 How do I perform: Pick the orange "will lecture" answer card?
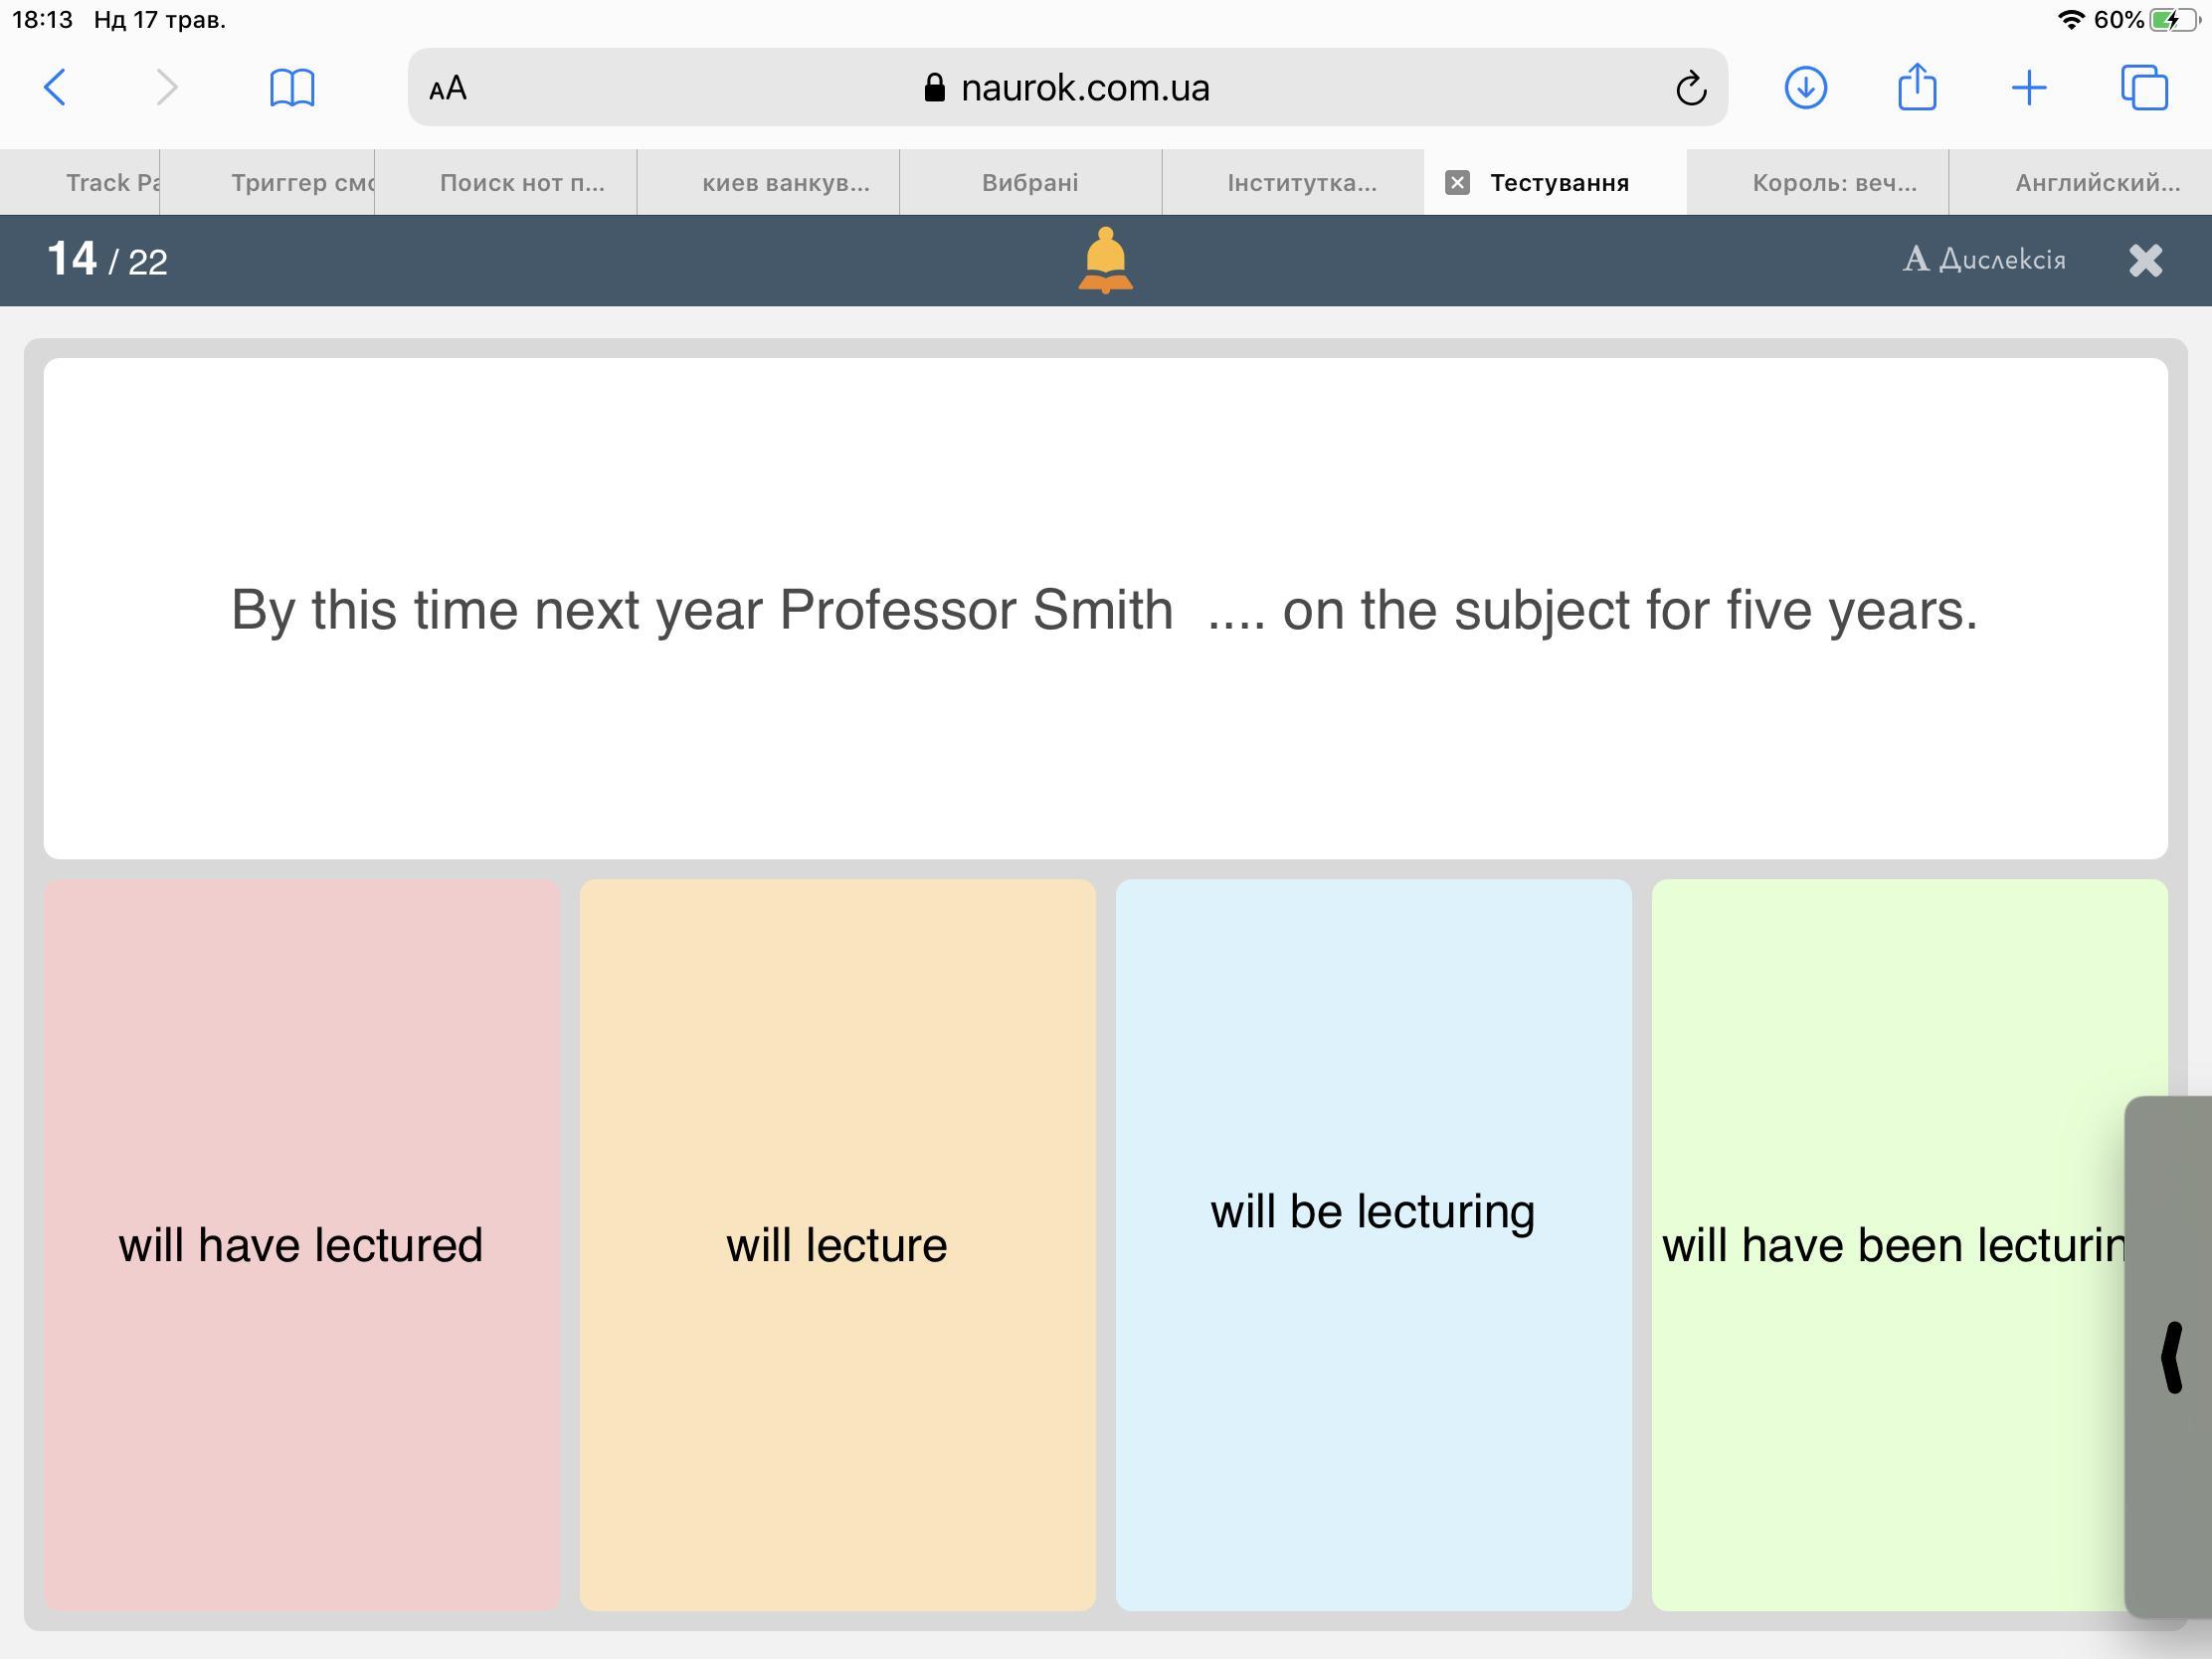click(837, 1245)
